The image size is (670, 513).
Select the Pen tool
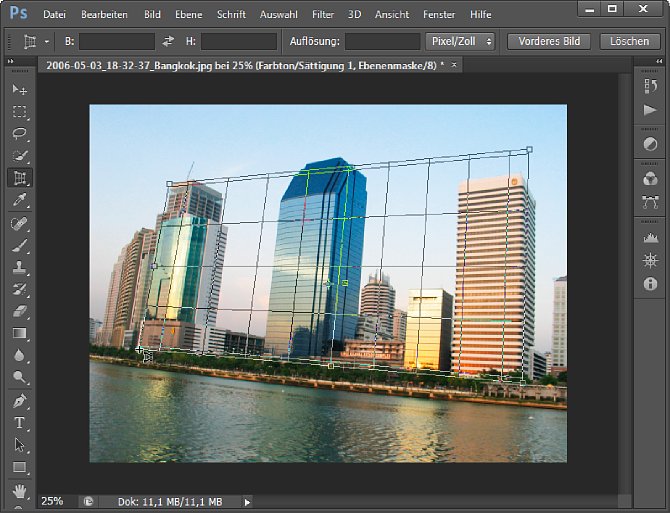tap(19, 401)
